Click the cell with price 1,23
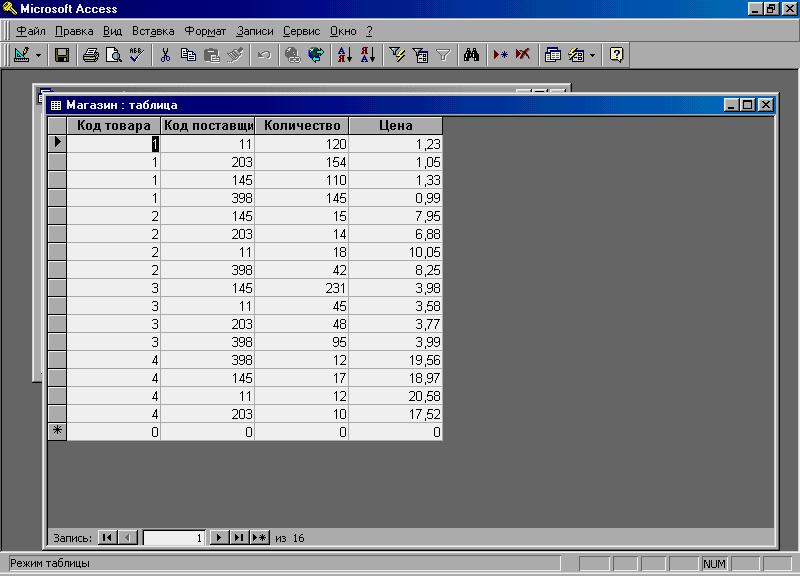This screenshot has height=576, width=800. point(395,144)
